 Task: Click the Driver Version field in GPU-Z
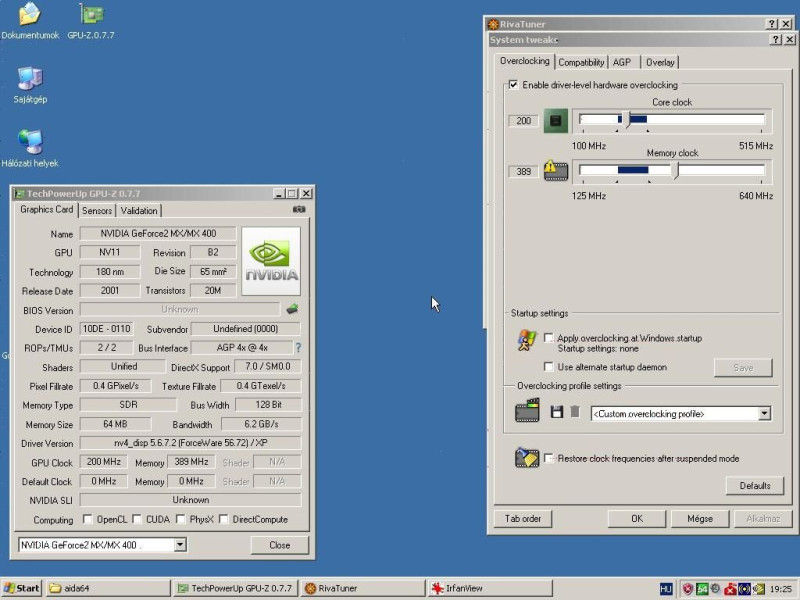[x=190, y=443]
